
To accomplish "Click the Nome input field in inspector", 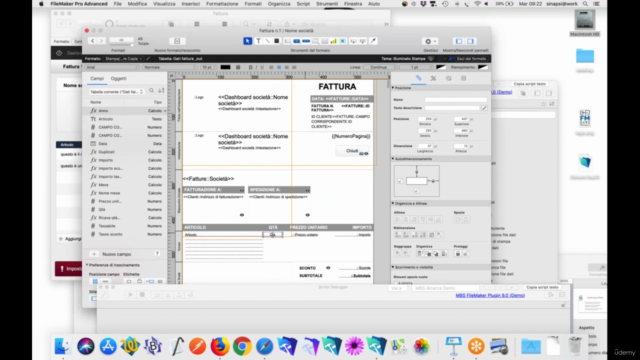I will pos(456,100).
